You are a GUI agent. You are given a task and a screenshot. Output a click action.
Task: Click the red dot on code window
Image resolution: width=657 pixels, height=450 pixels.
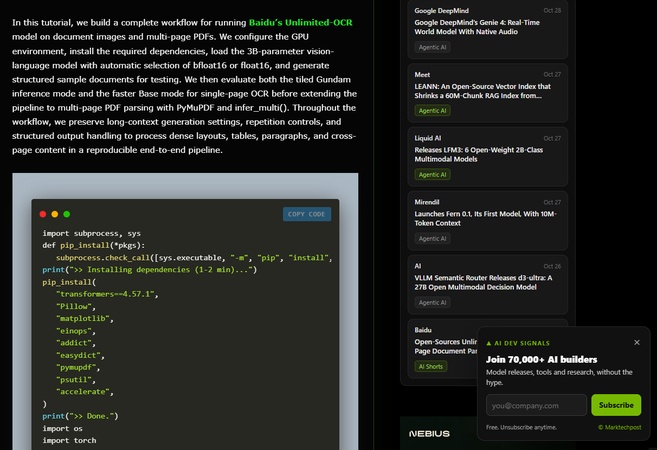tap(43, 214)
